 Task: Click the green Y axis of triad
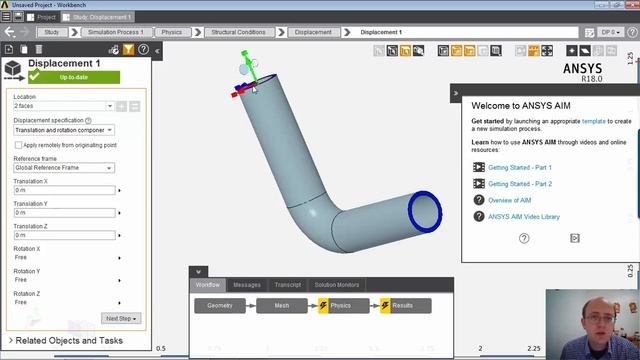(248, 65)
